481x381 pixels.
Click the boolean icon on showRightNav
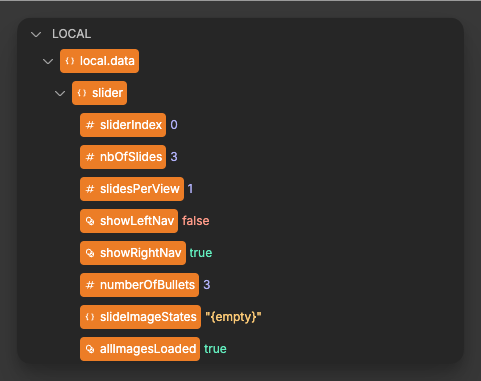(x=90, y=253)
